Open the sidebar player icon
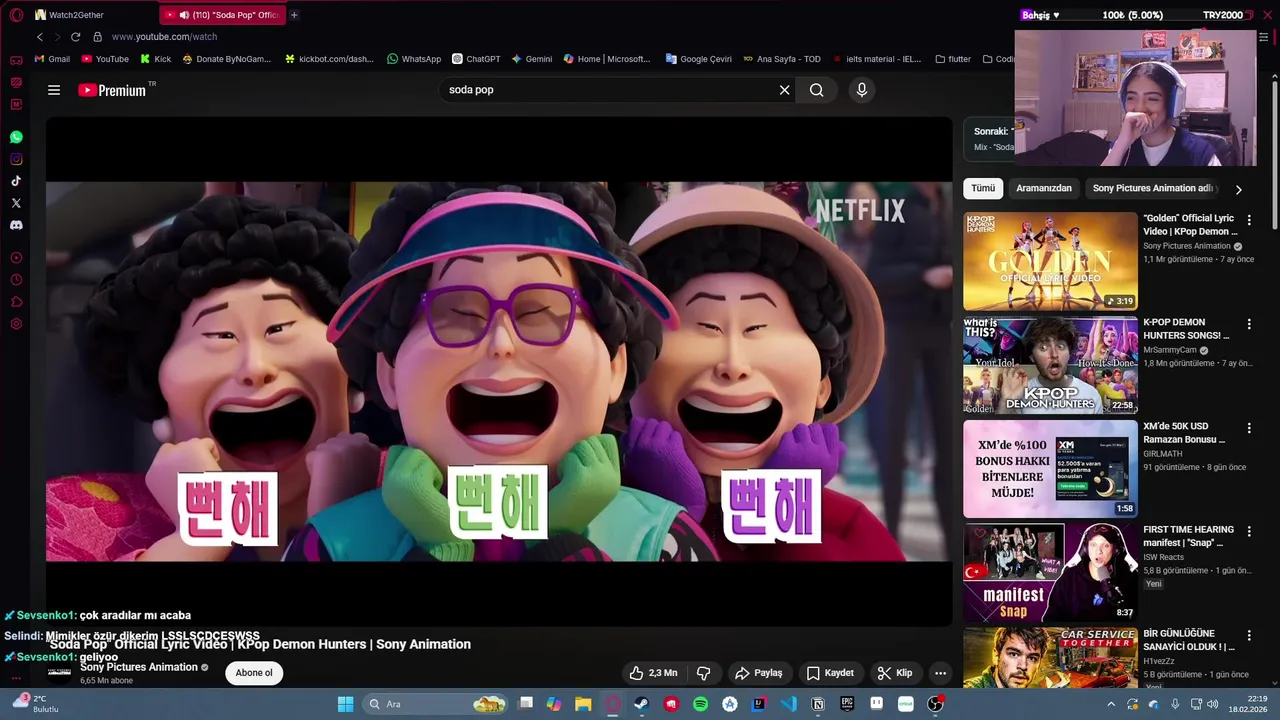This screenshot has height=720, width=1280. 16,258
